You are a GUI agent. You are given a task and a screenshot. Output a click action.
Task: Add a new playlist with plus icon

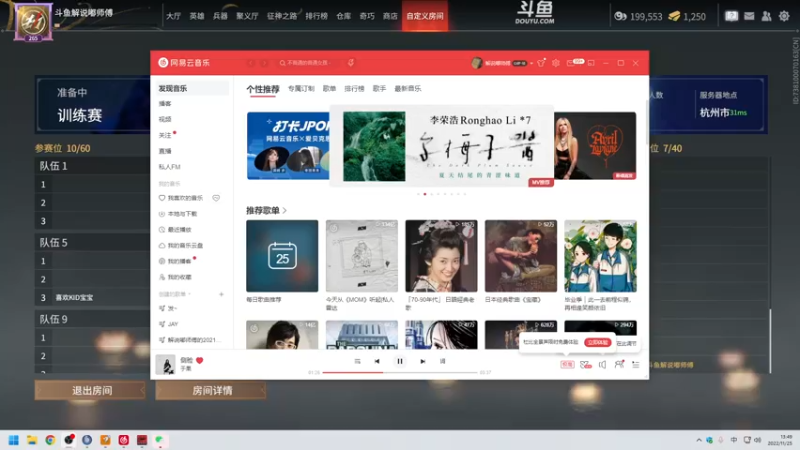coord(221,294)
